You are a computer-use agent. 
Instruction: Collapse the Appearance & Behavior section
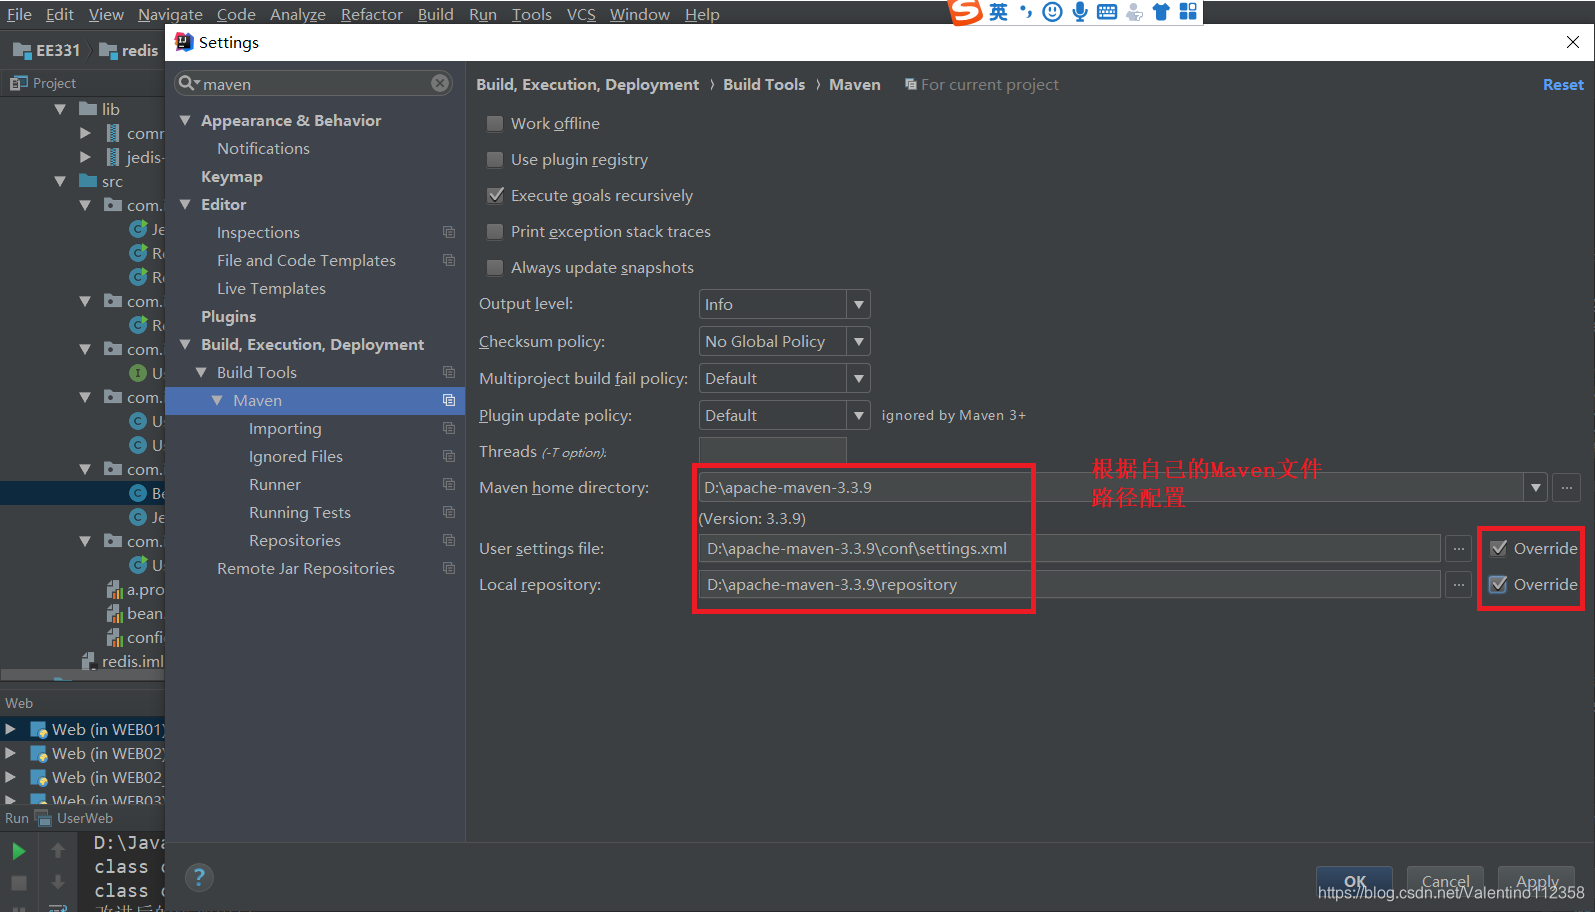(185, 120)
